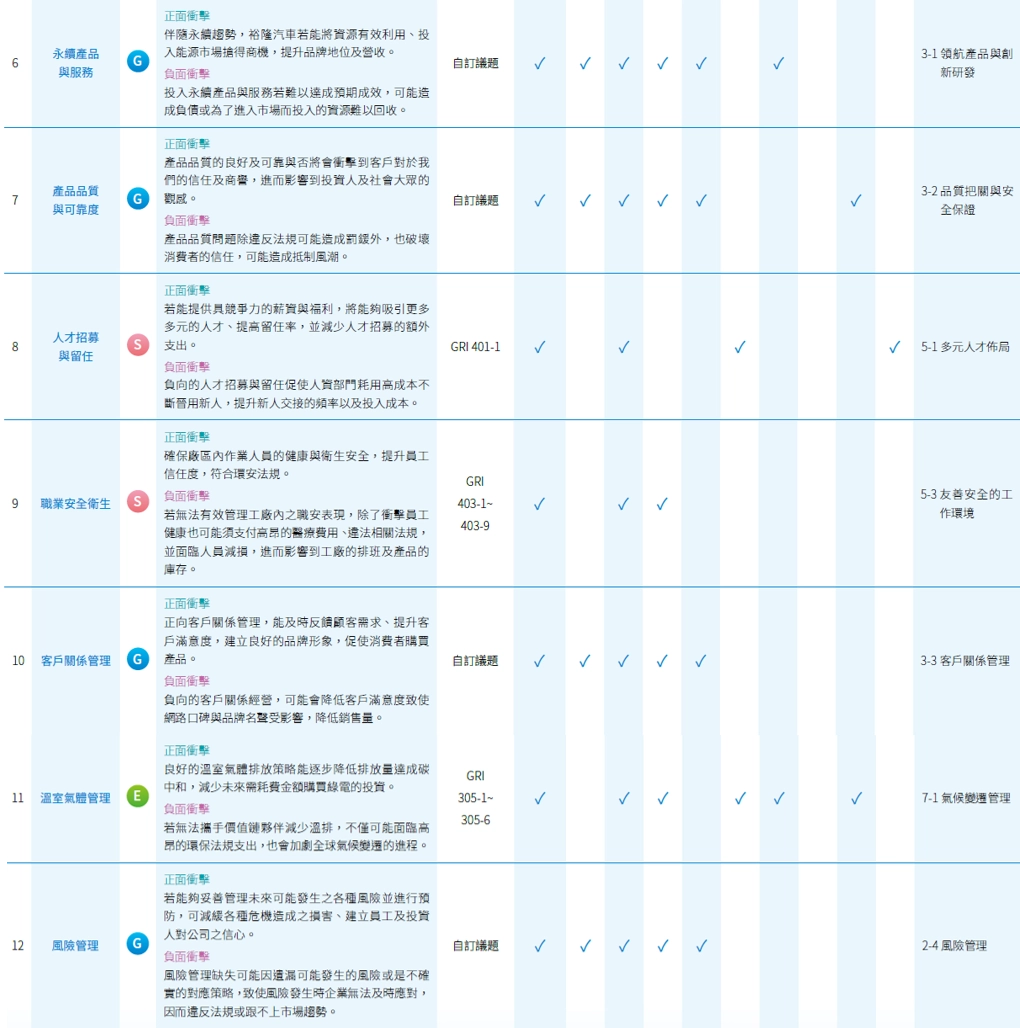This screenshot has height=1028, width=1020.
Task: Click the first checkmark in the 職業安全衛生 row
Action: coord(539,504)
